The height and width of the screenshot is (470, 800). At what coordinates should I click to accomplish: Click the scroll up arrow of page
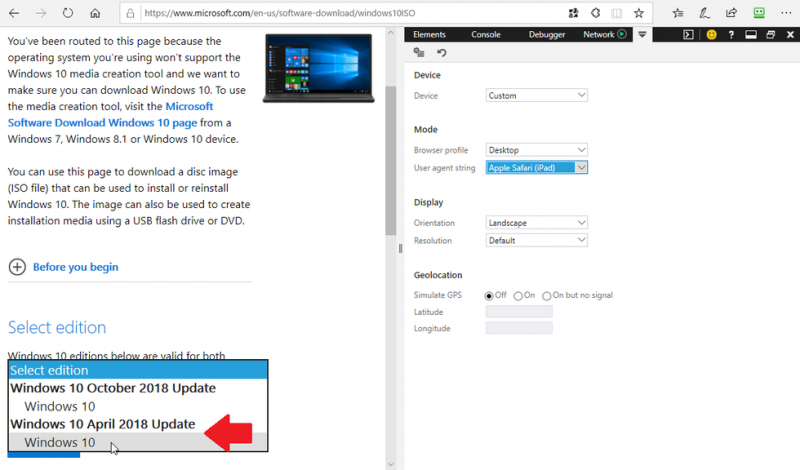(391, 33)
